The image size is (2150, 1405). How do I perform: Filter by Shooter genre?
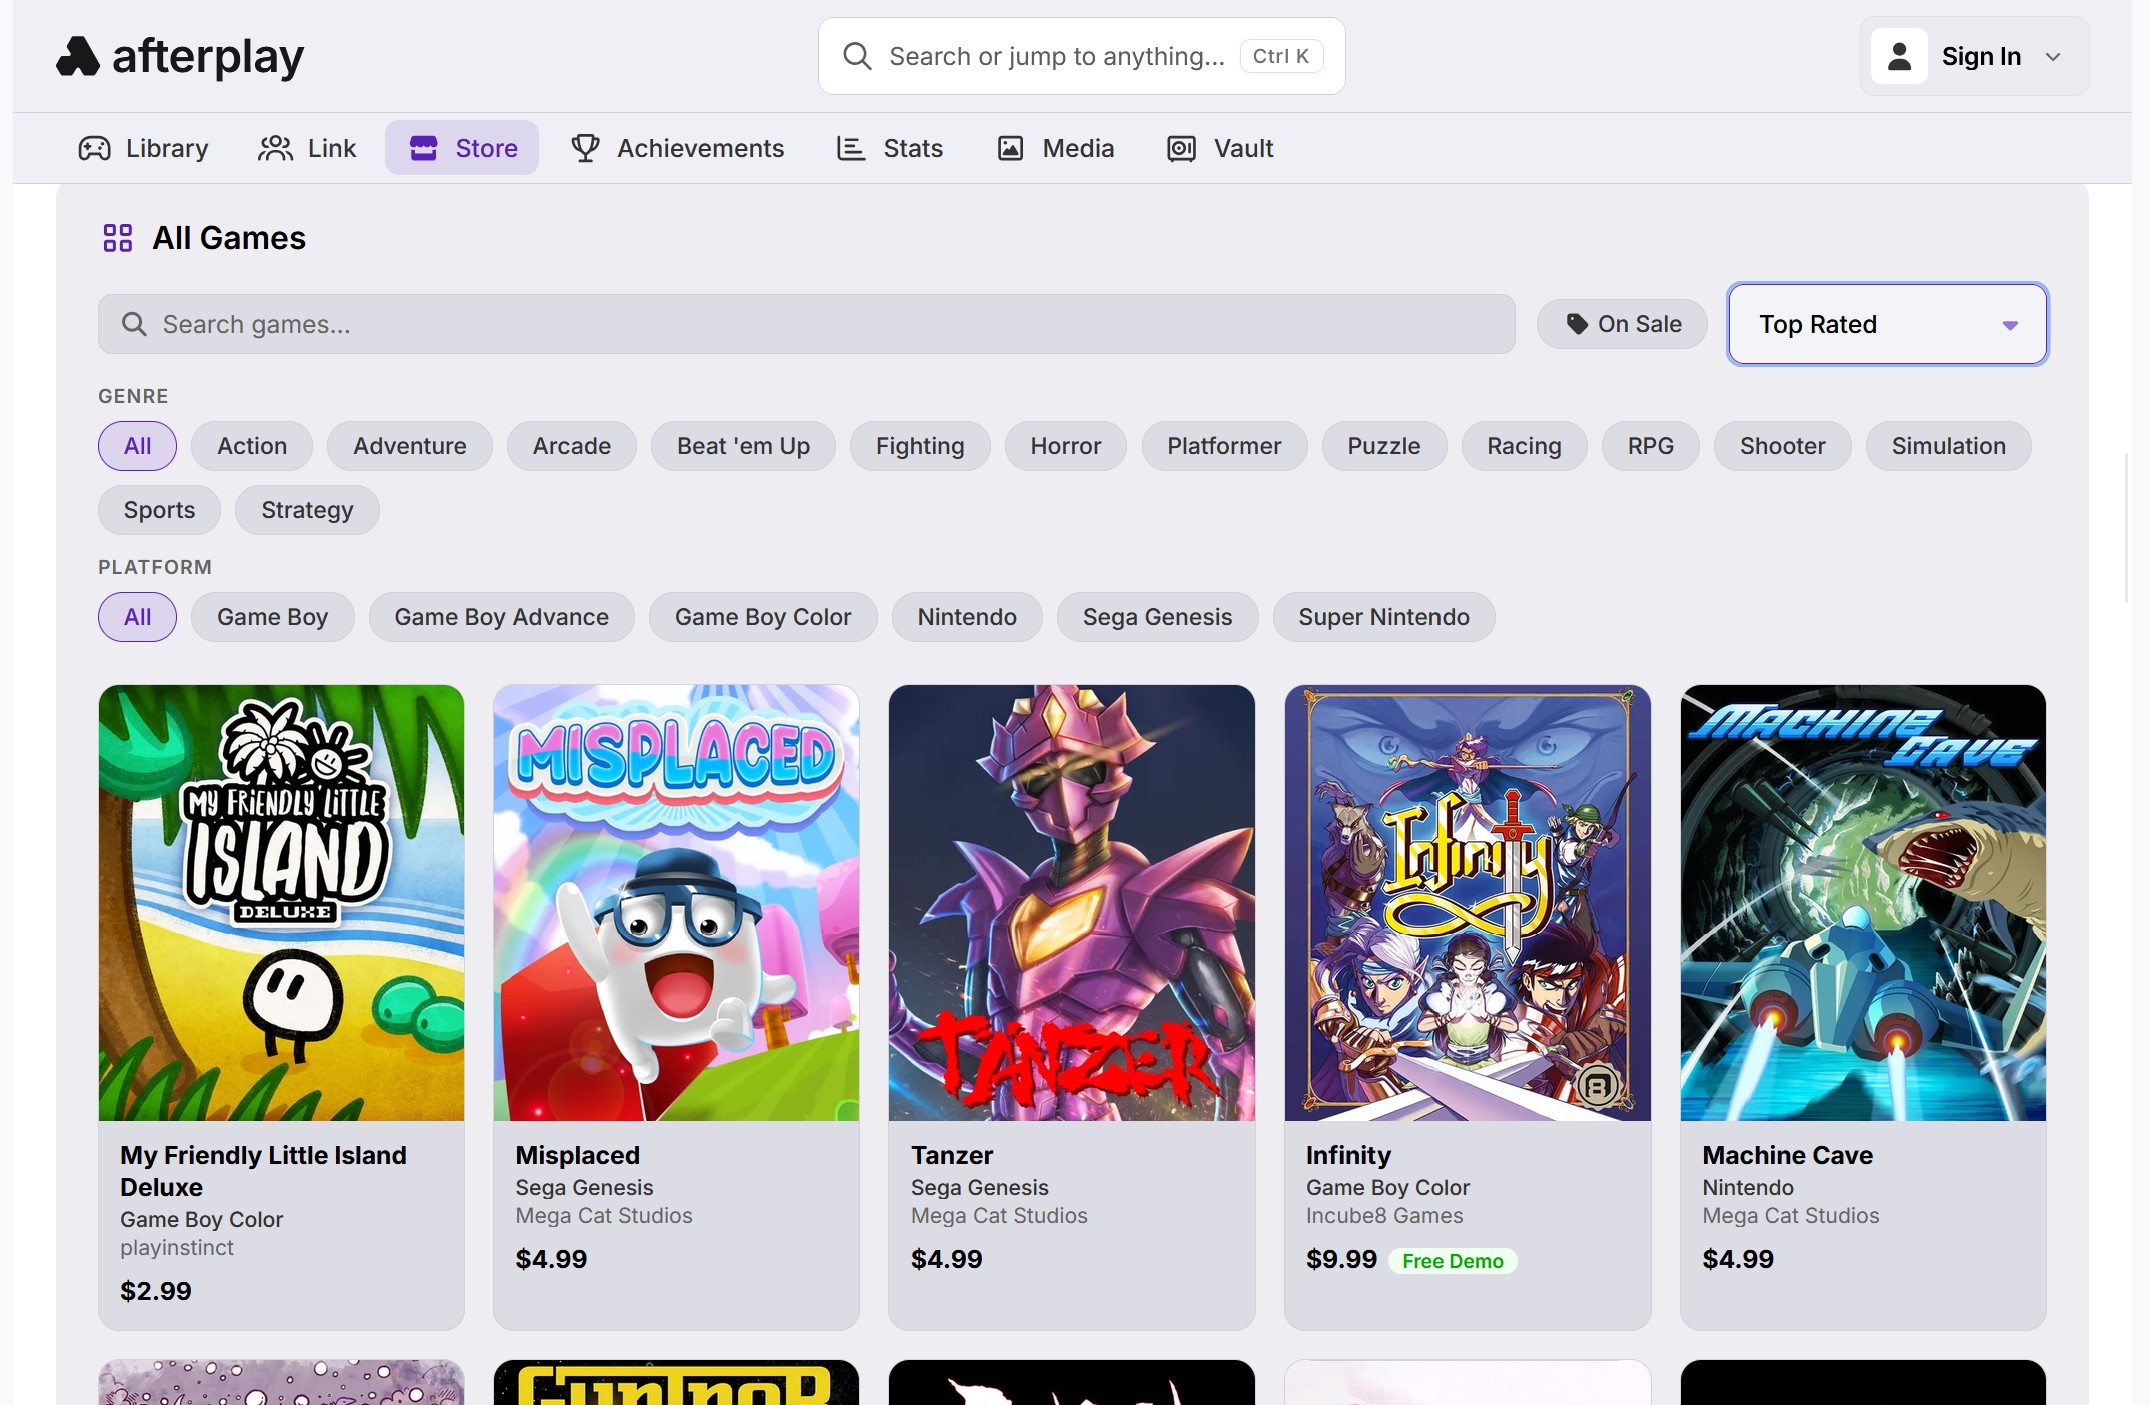(1783, 446)
